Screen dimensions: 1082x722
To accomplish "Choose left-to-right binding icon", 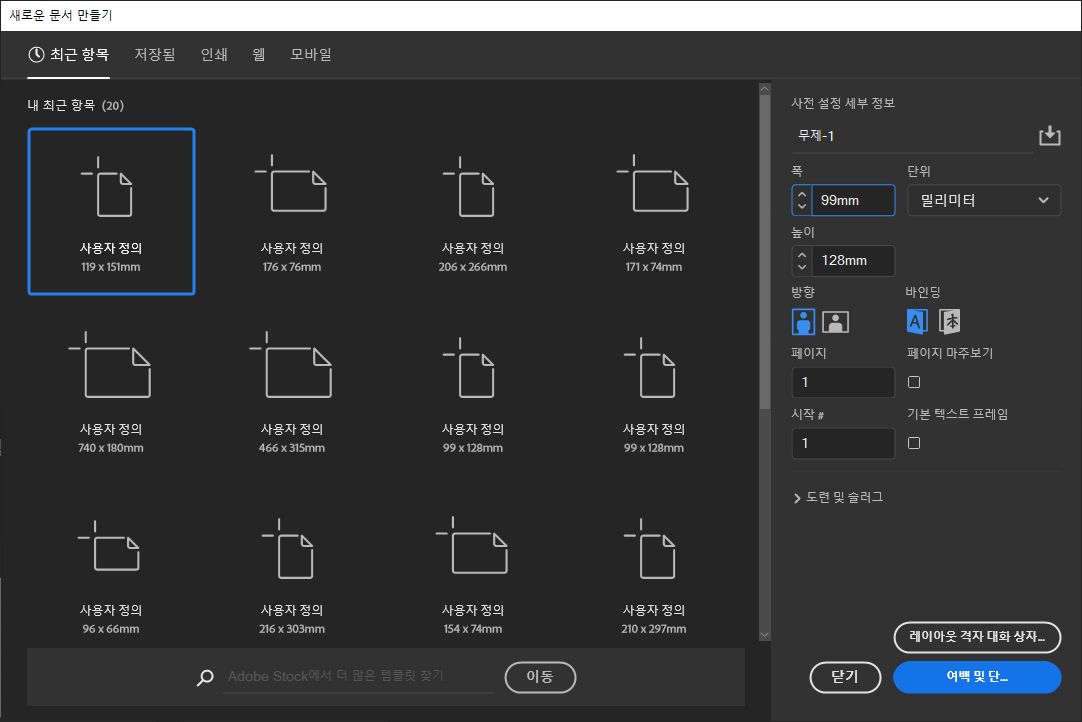I will point(917,321).
